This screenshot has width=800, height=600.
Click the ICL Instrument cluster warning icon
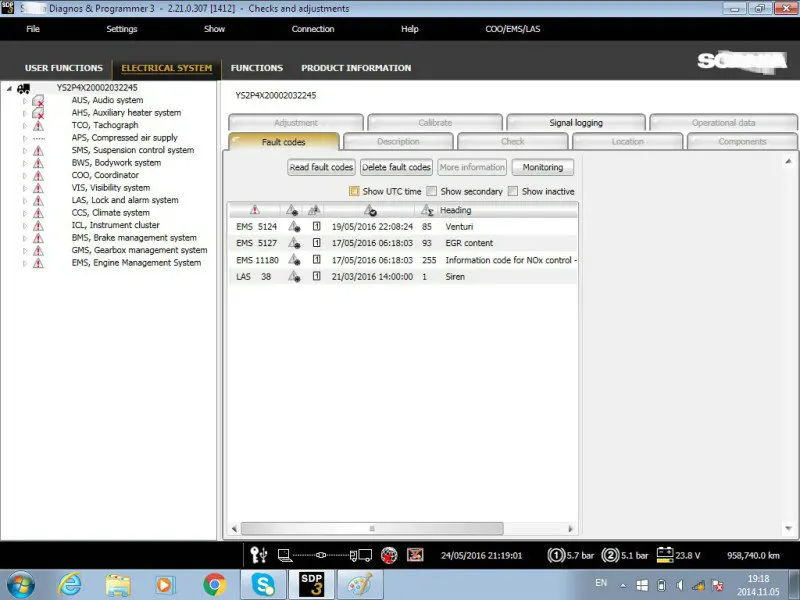coord(38,226)
